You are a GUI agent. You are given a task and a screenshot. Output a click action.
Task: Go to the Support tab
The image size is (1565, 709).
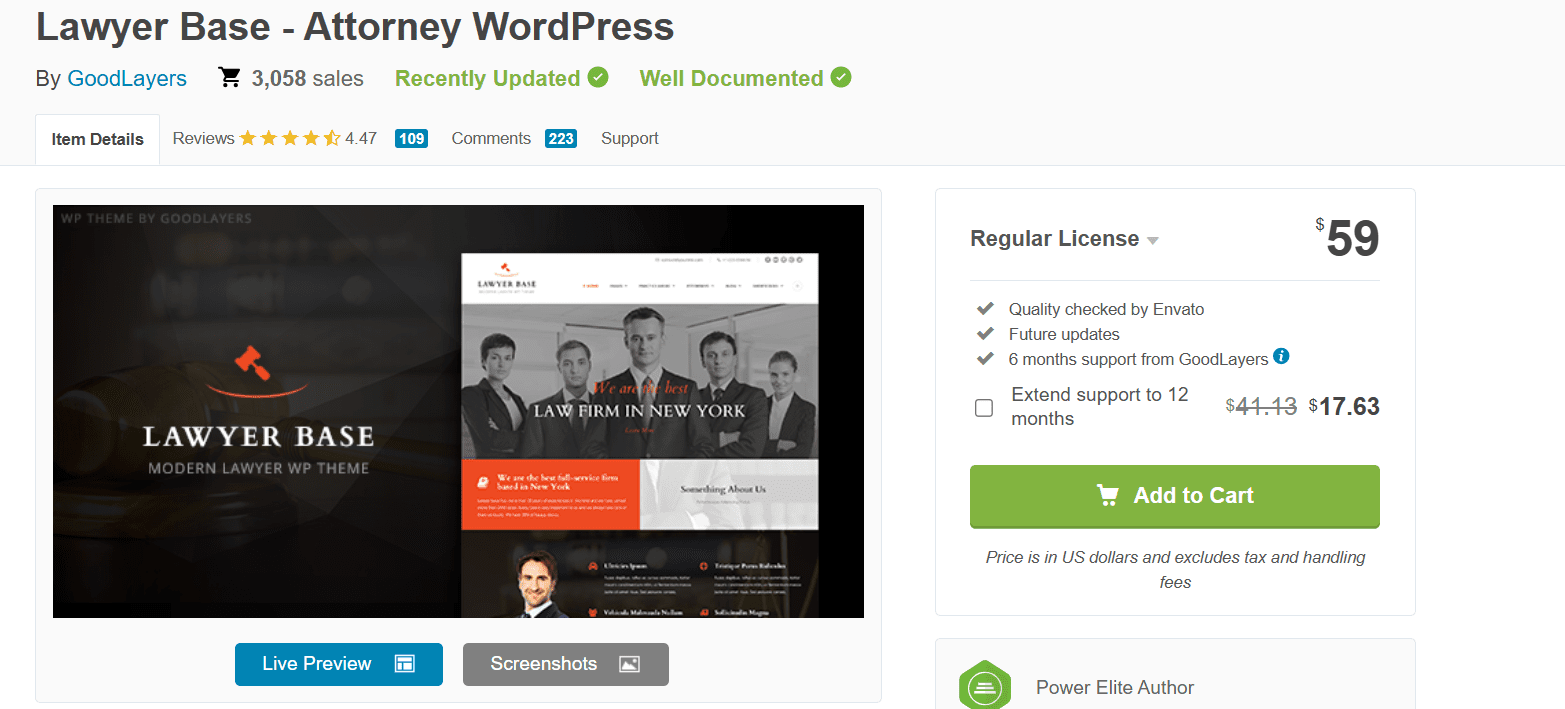[x=630, y=139]
